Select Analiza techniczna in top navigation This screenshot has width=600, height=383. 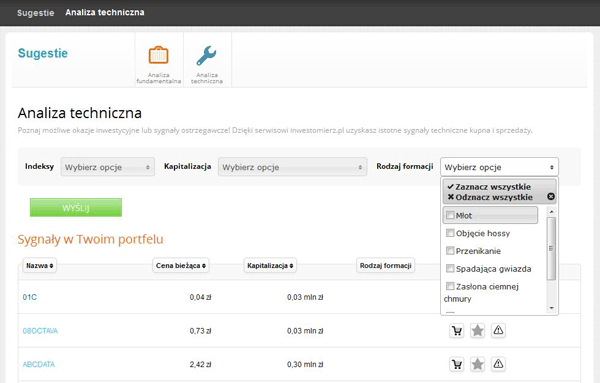click(x=105, y=13)
